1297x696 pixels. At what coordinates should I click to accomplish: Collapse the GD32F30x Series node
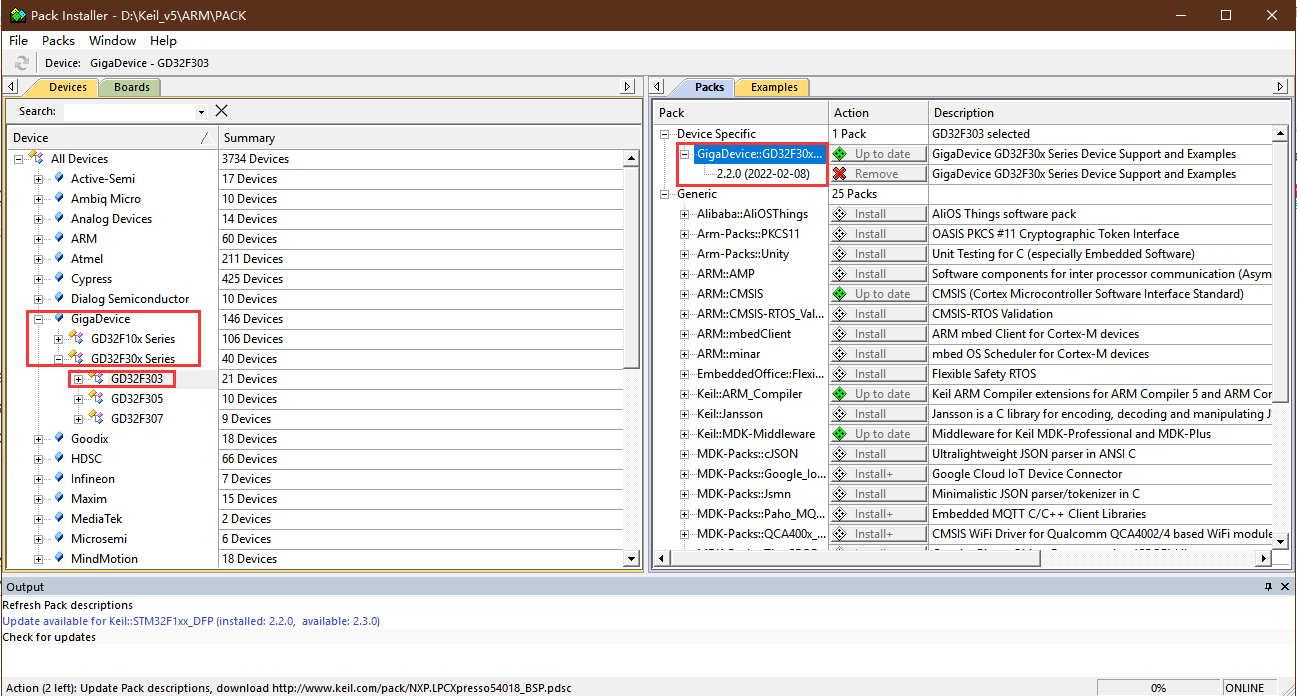pos(59,359)
